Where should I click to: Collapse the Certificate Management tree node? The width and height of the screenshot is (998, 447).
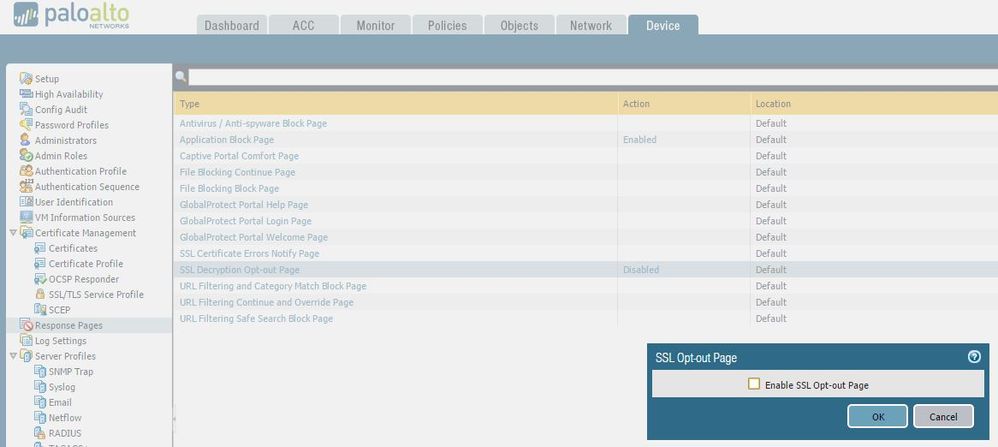click(13, 233)
